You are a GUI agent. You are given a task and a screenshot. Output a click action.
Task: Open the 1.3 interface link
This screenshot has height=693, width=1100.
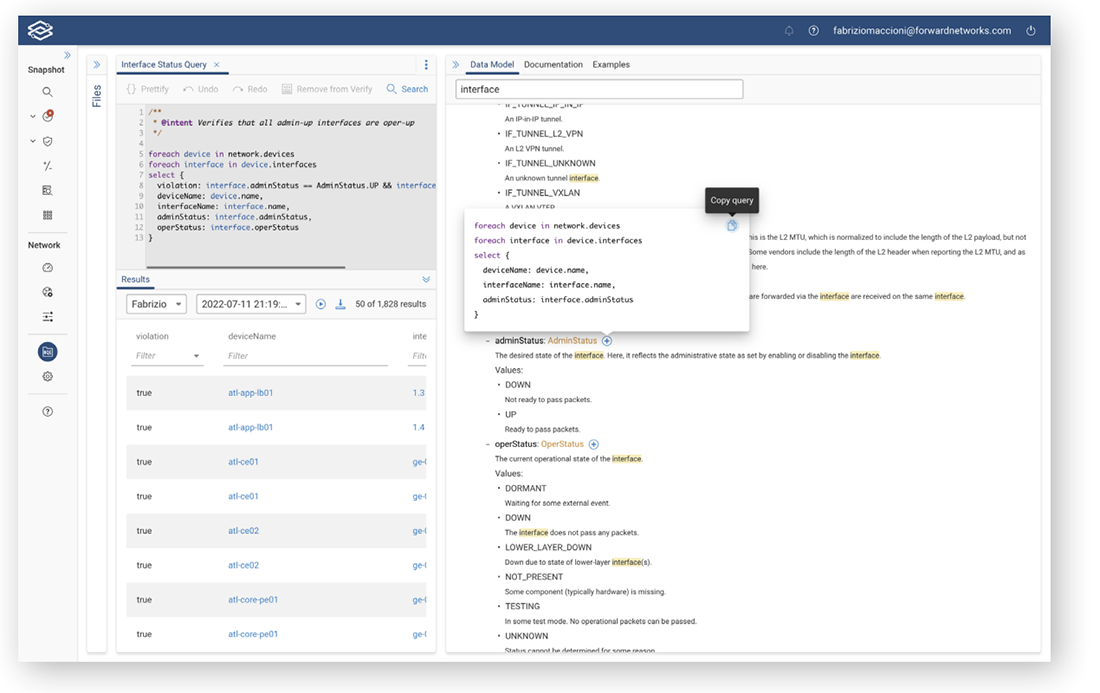tap(419, 393)
